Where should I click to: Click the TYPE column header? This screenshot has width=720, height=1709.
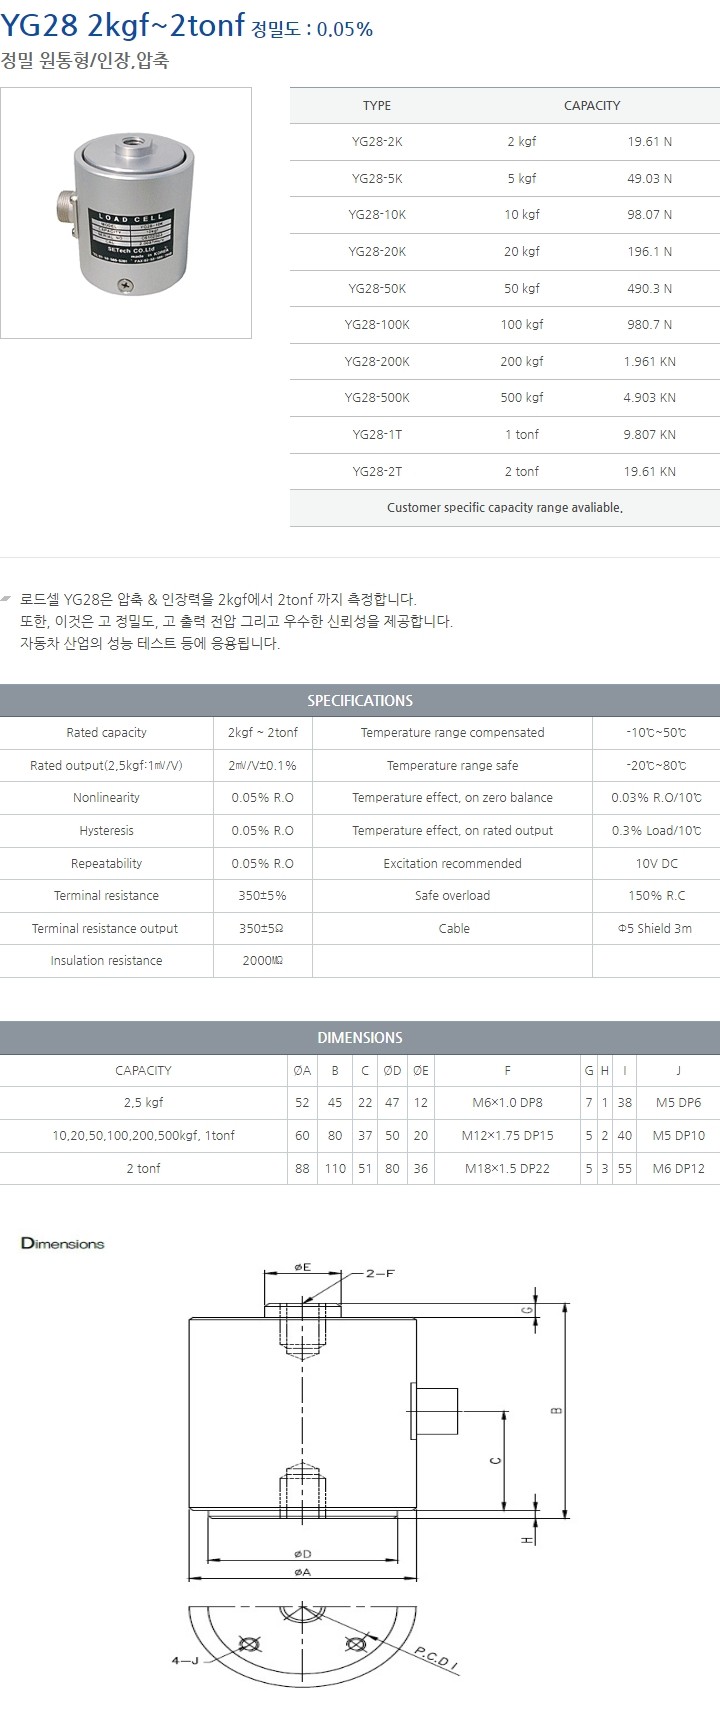click(377, 106)
